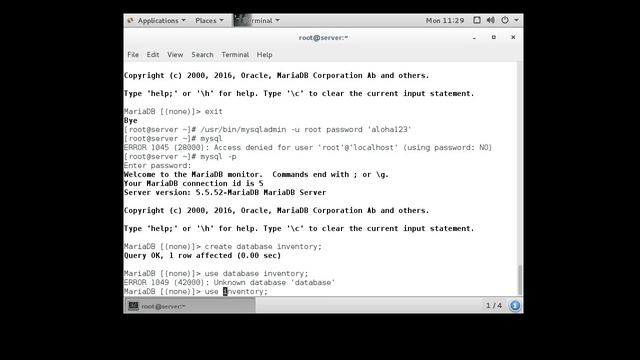Click 'Server version: 5.5.52-MariaDB' line
Image resolution: width=640 pixels, height=360 pixels.
pyautogui.click(x=225, y=192)
